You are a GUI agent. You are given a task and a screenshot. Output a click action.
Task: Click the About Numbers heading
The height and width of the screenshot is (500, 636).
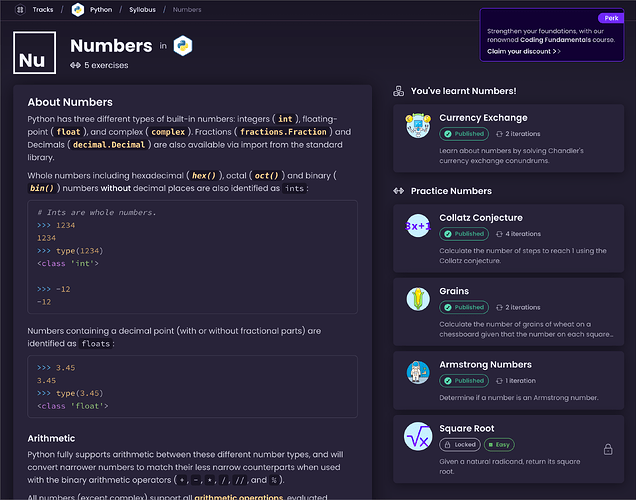pyautogui.click(x=70, y=102)
